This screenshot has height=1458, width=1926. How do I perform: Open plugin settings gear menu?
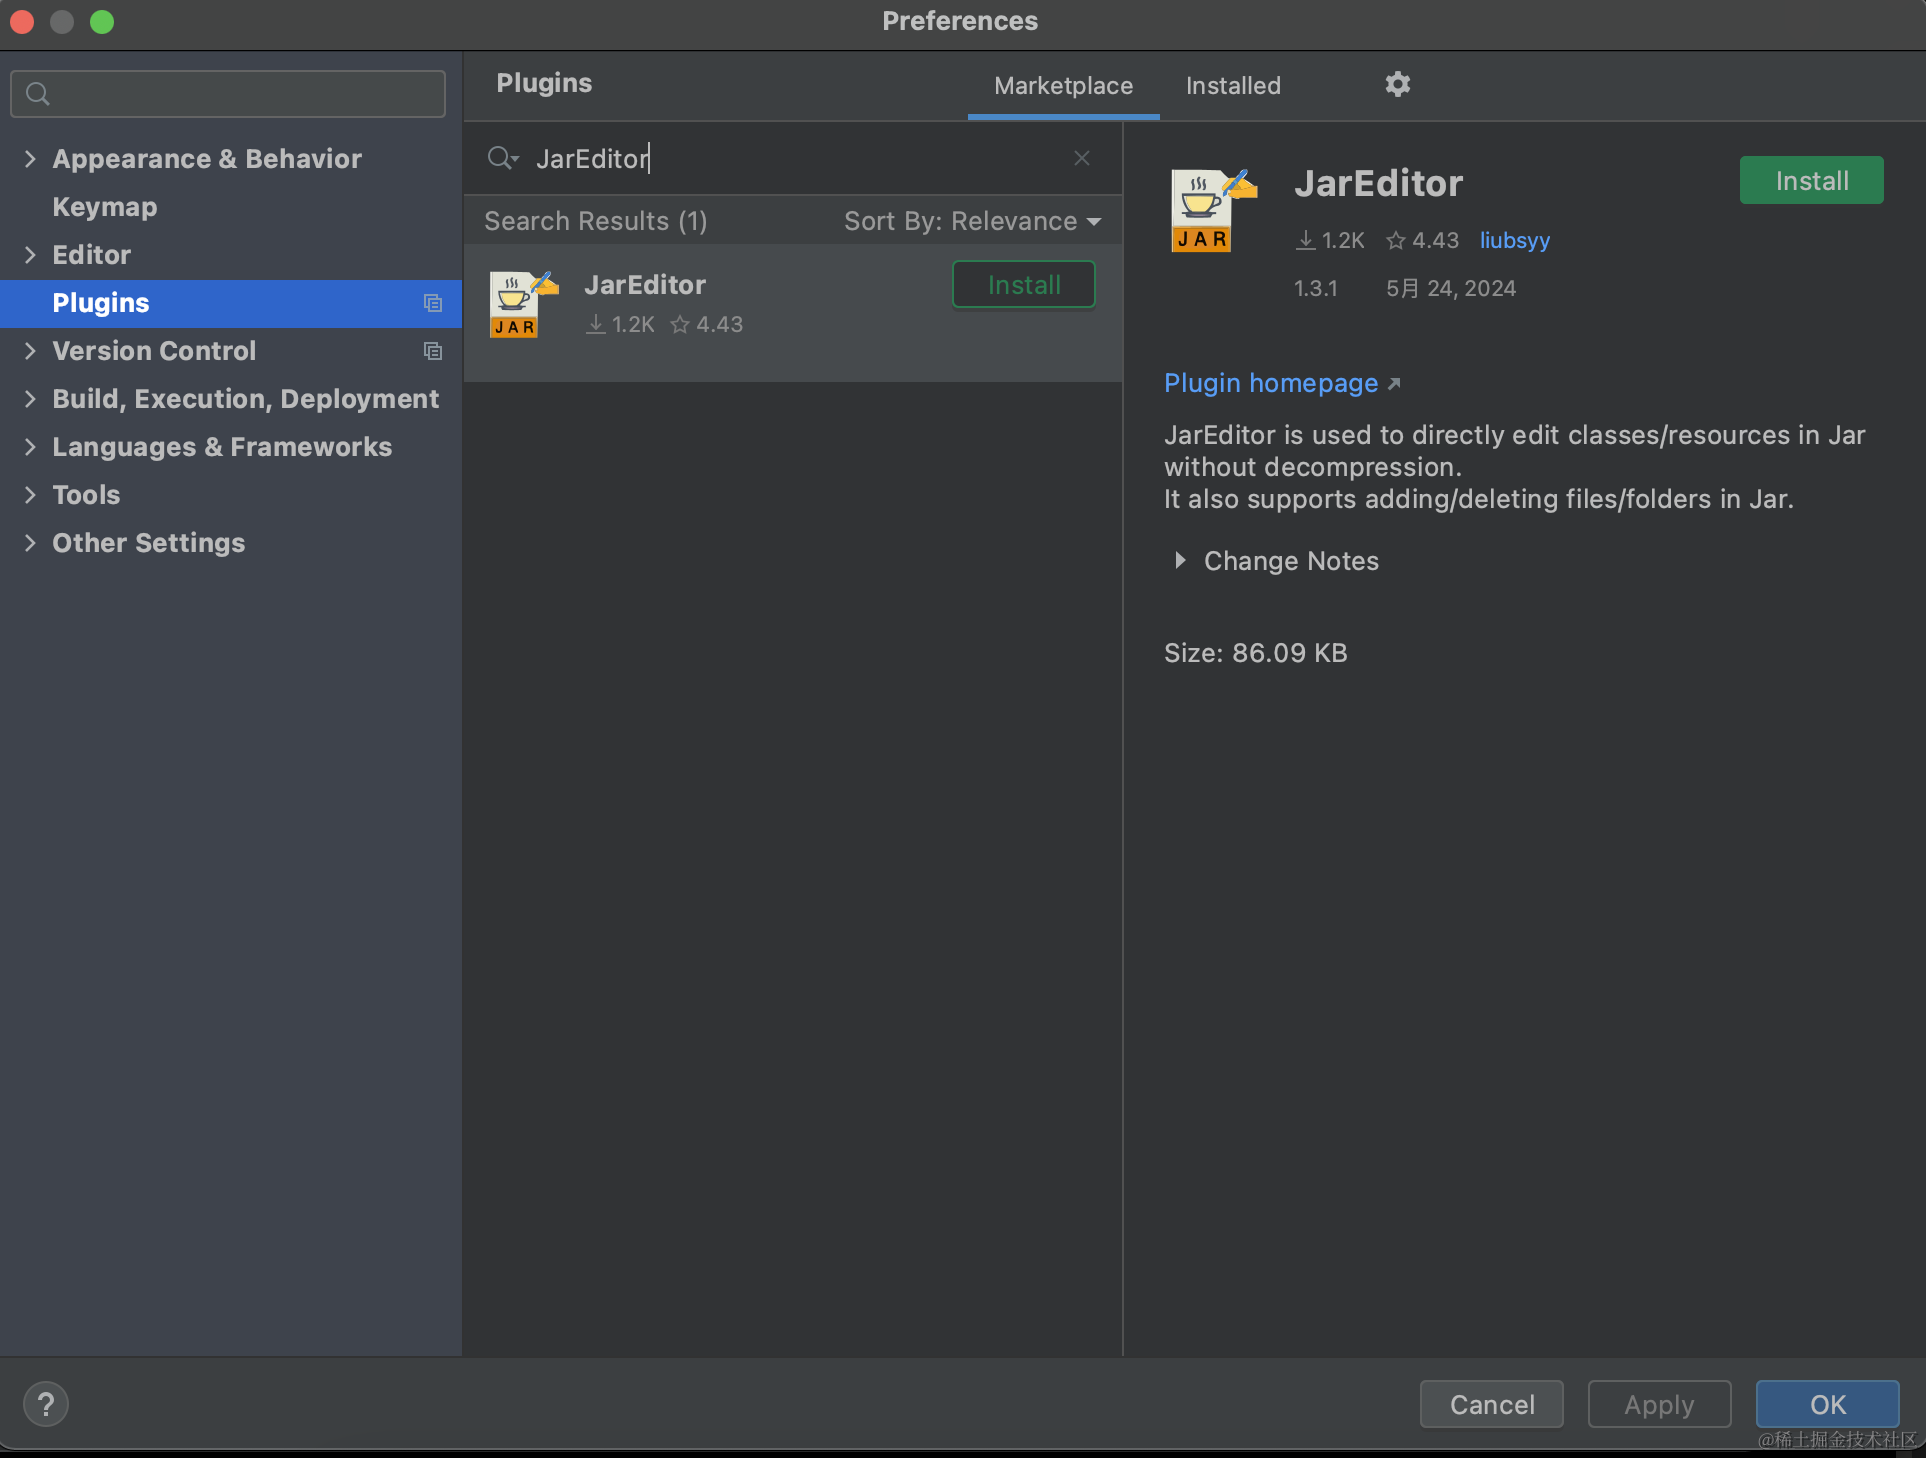(x=1398, y=83)
